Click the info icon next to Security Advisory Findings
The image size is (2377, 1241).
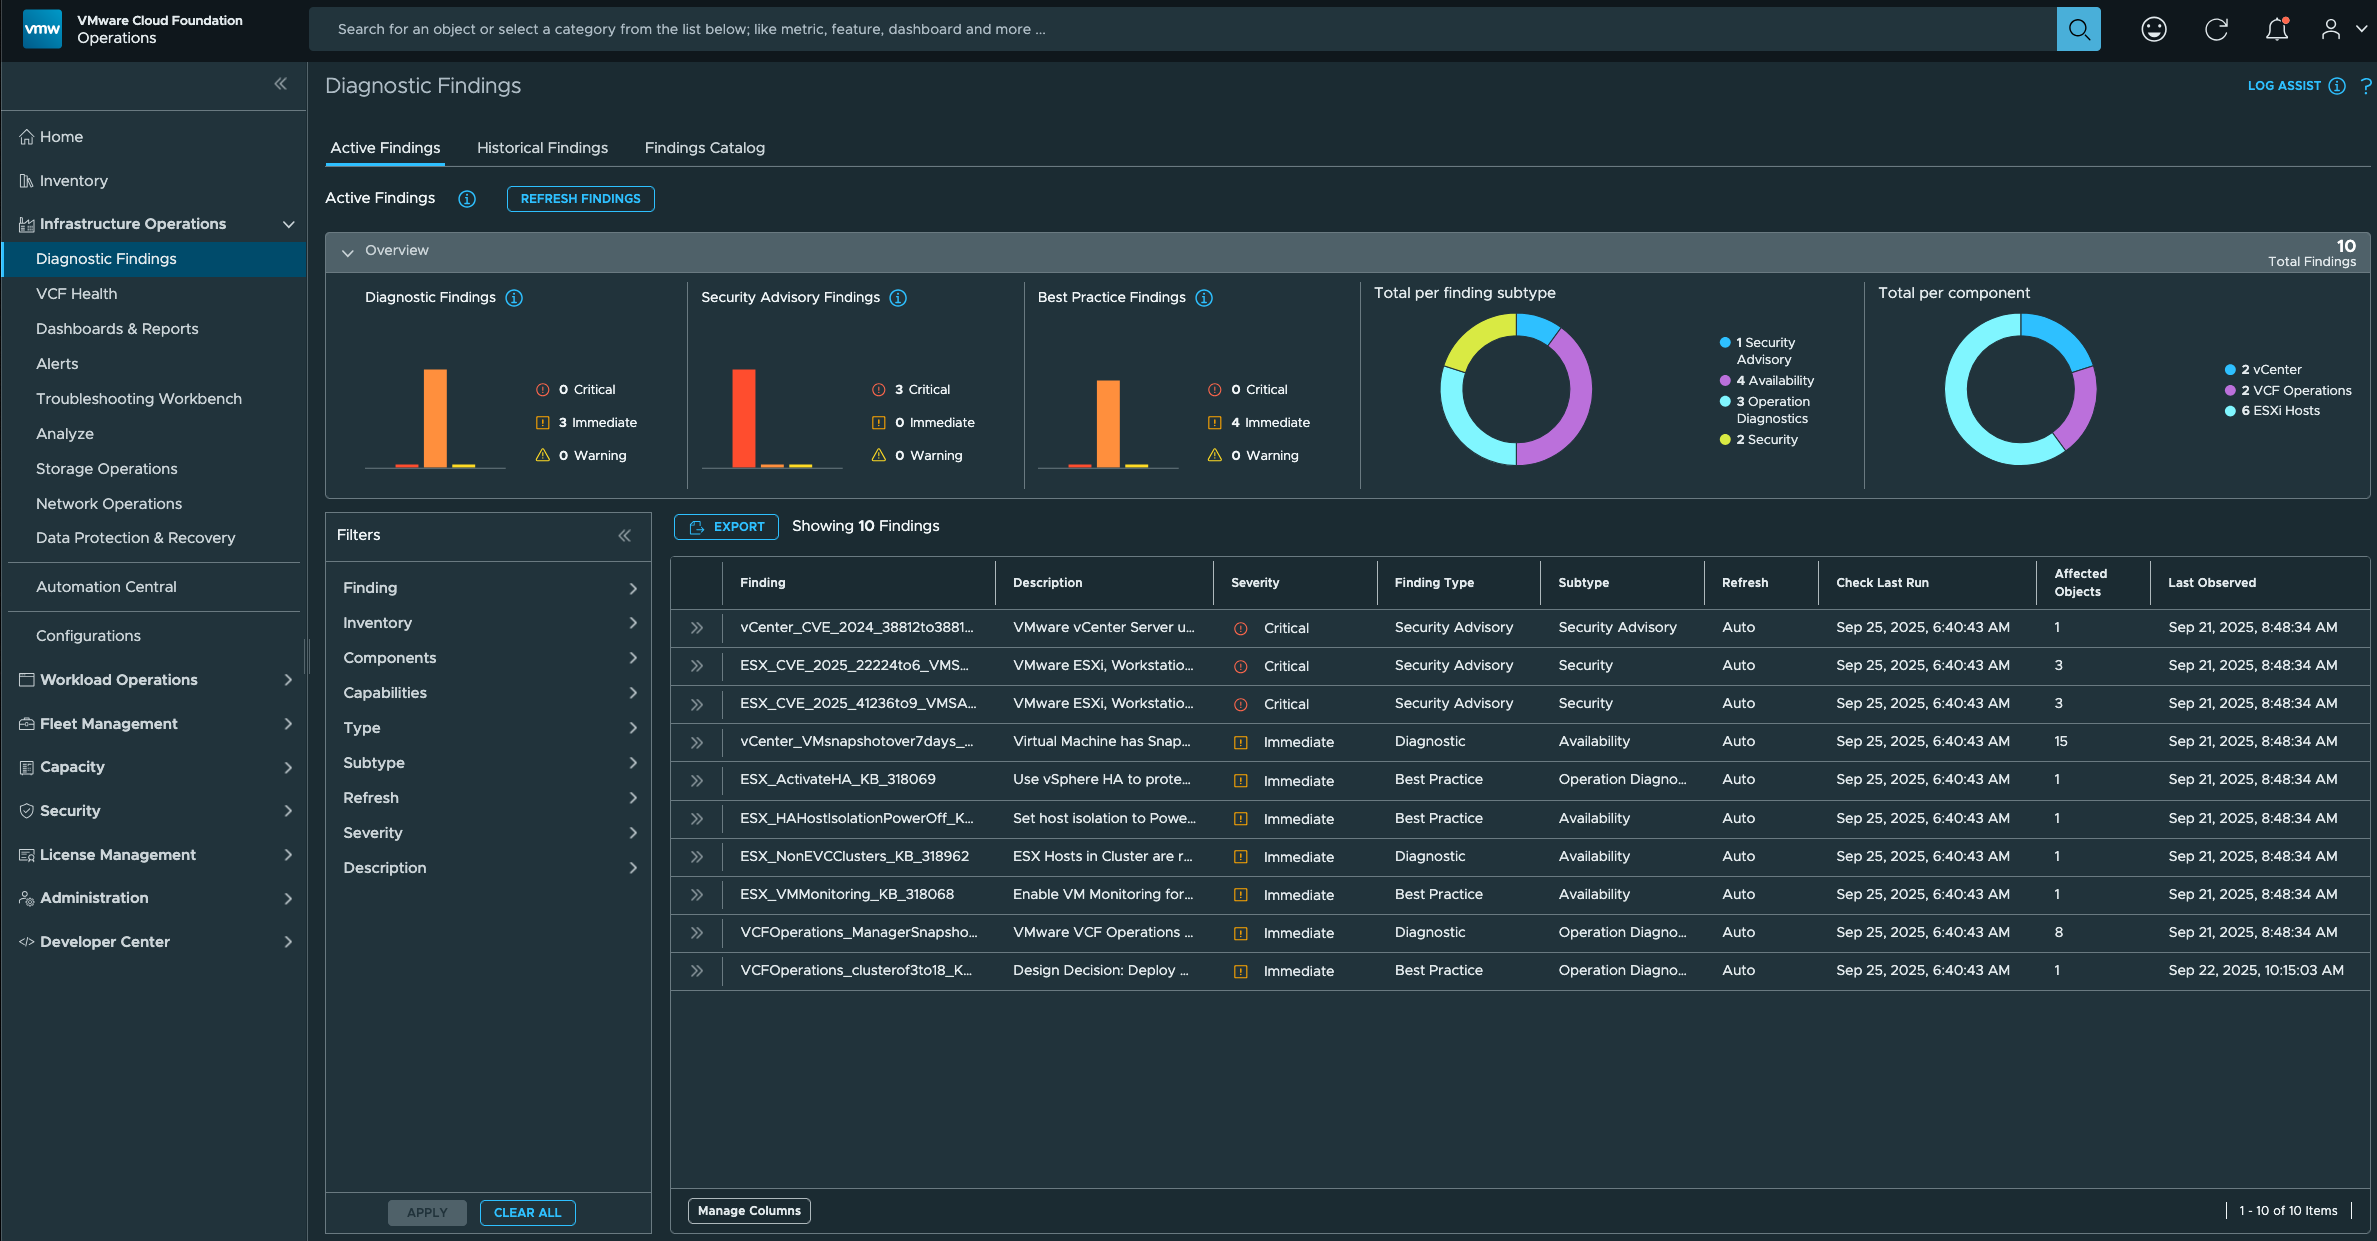pyautogui.click(x=898, y=297)
